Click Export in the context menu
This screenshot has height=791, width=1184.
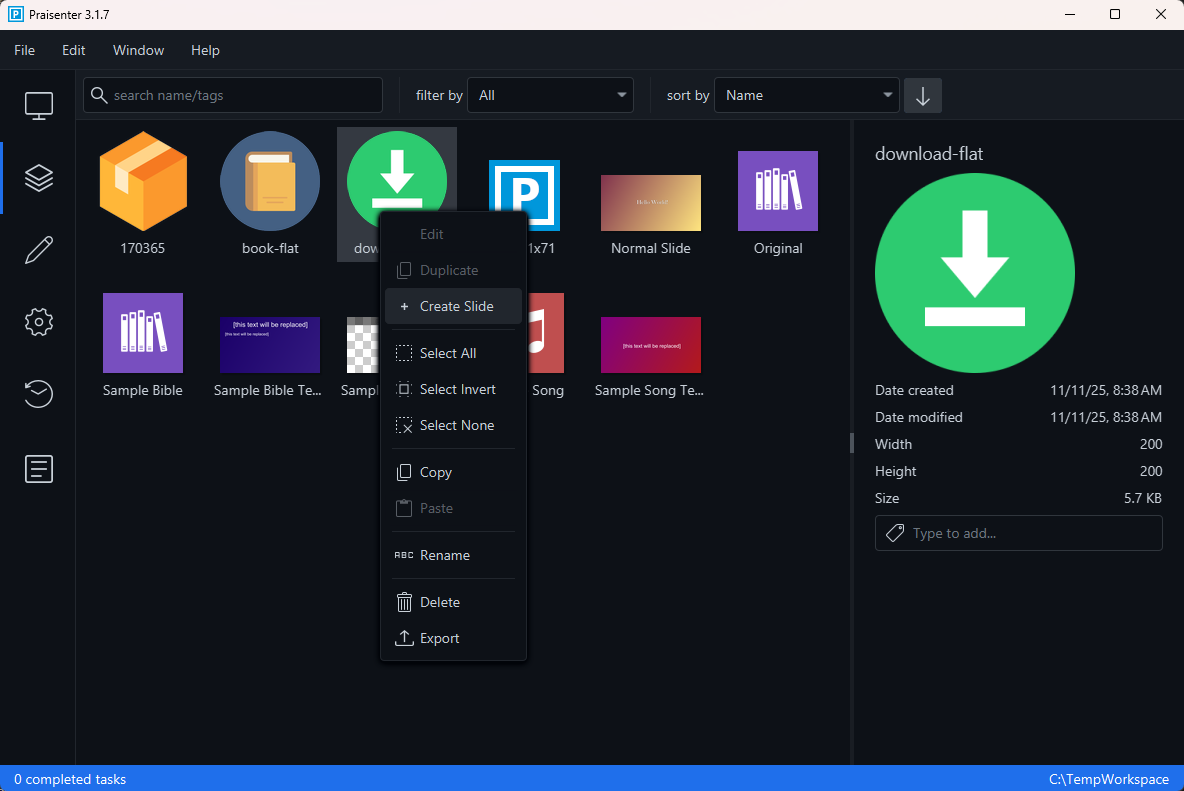pyautogui.click(x=439, y=638)
